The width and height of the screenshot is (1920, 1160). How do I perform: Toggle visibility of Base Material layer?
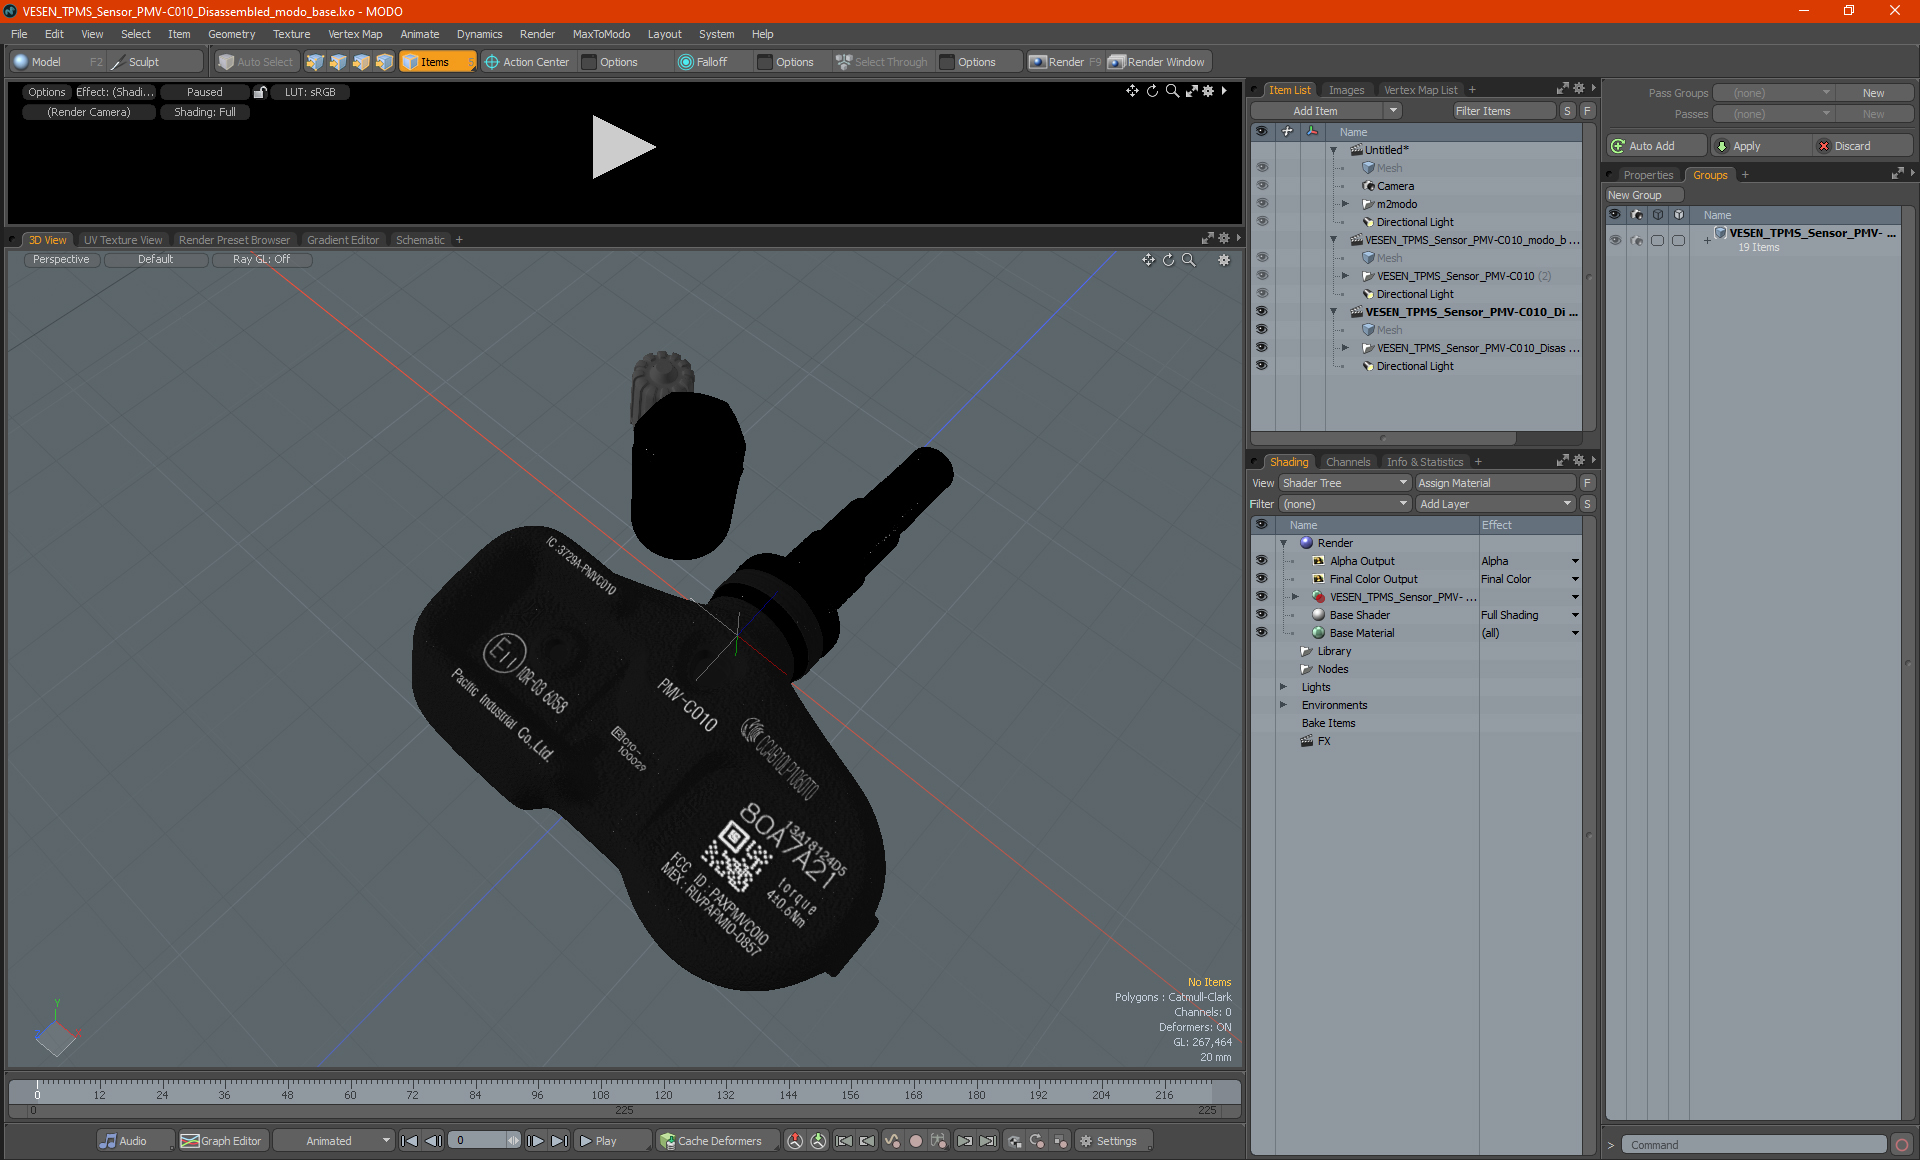click(1261, 633)
